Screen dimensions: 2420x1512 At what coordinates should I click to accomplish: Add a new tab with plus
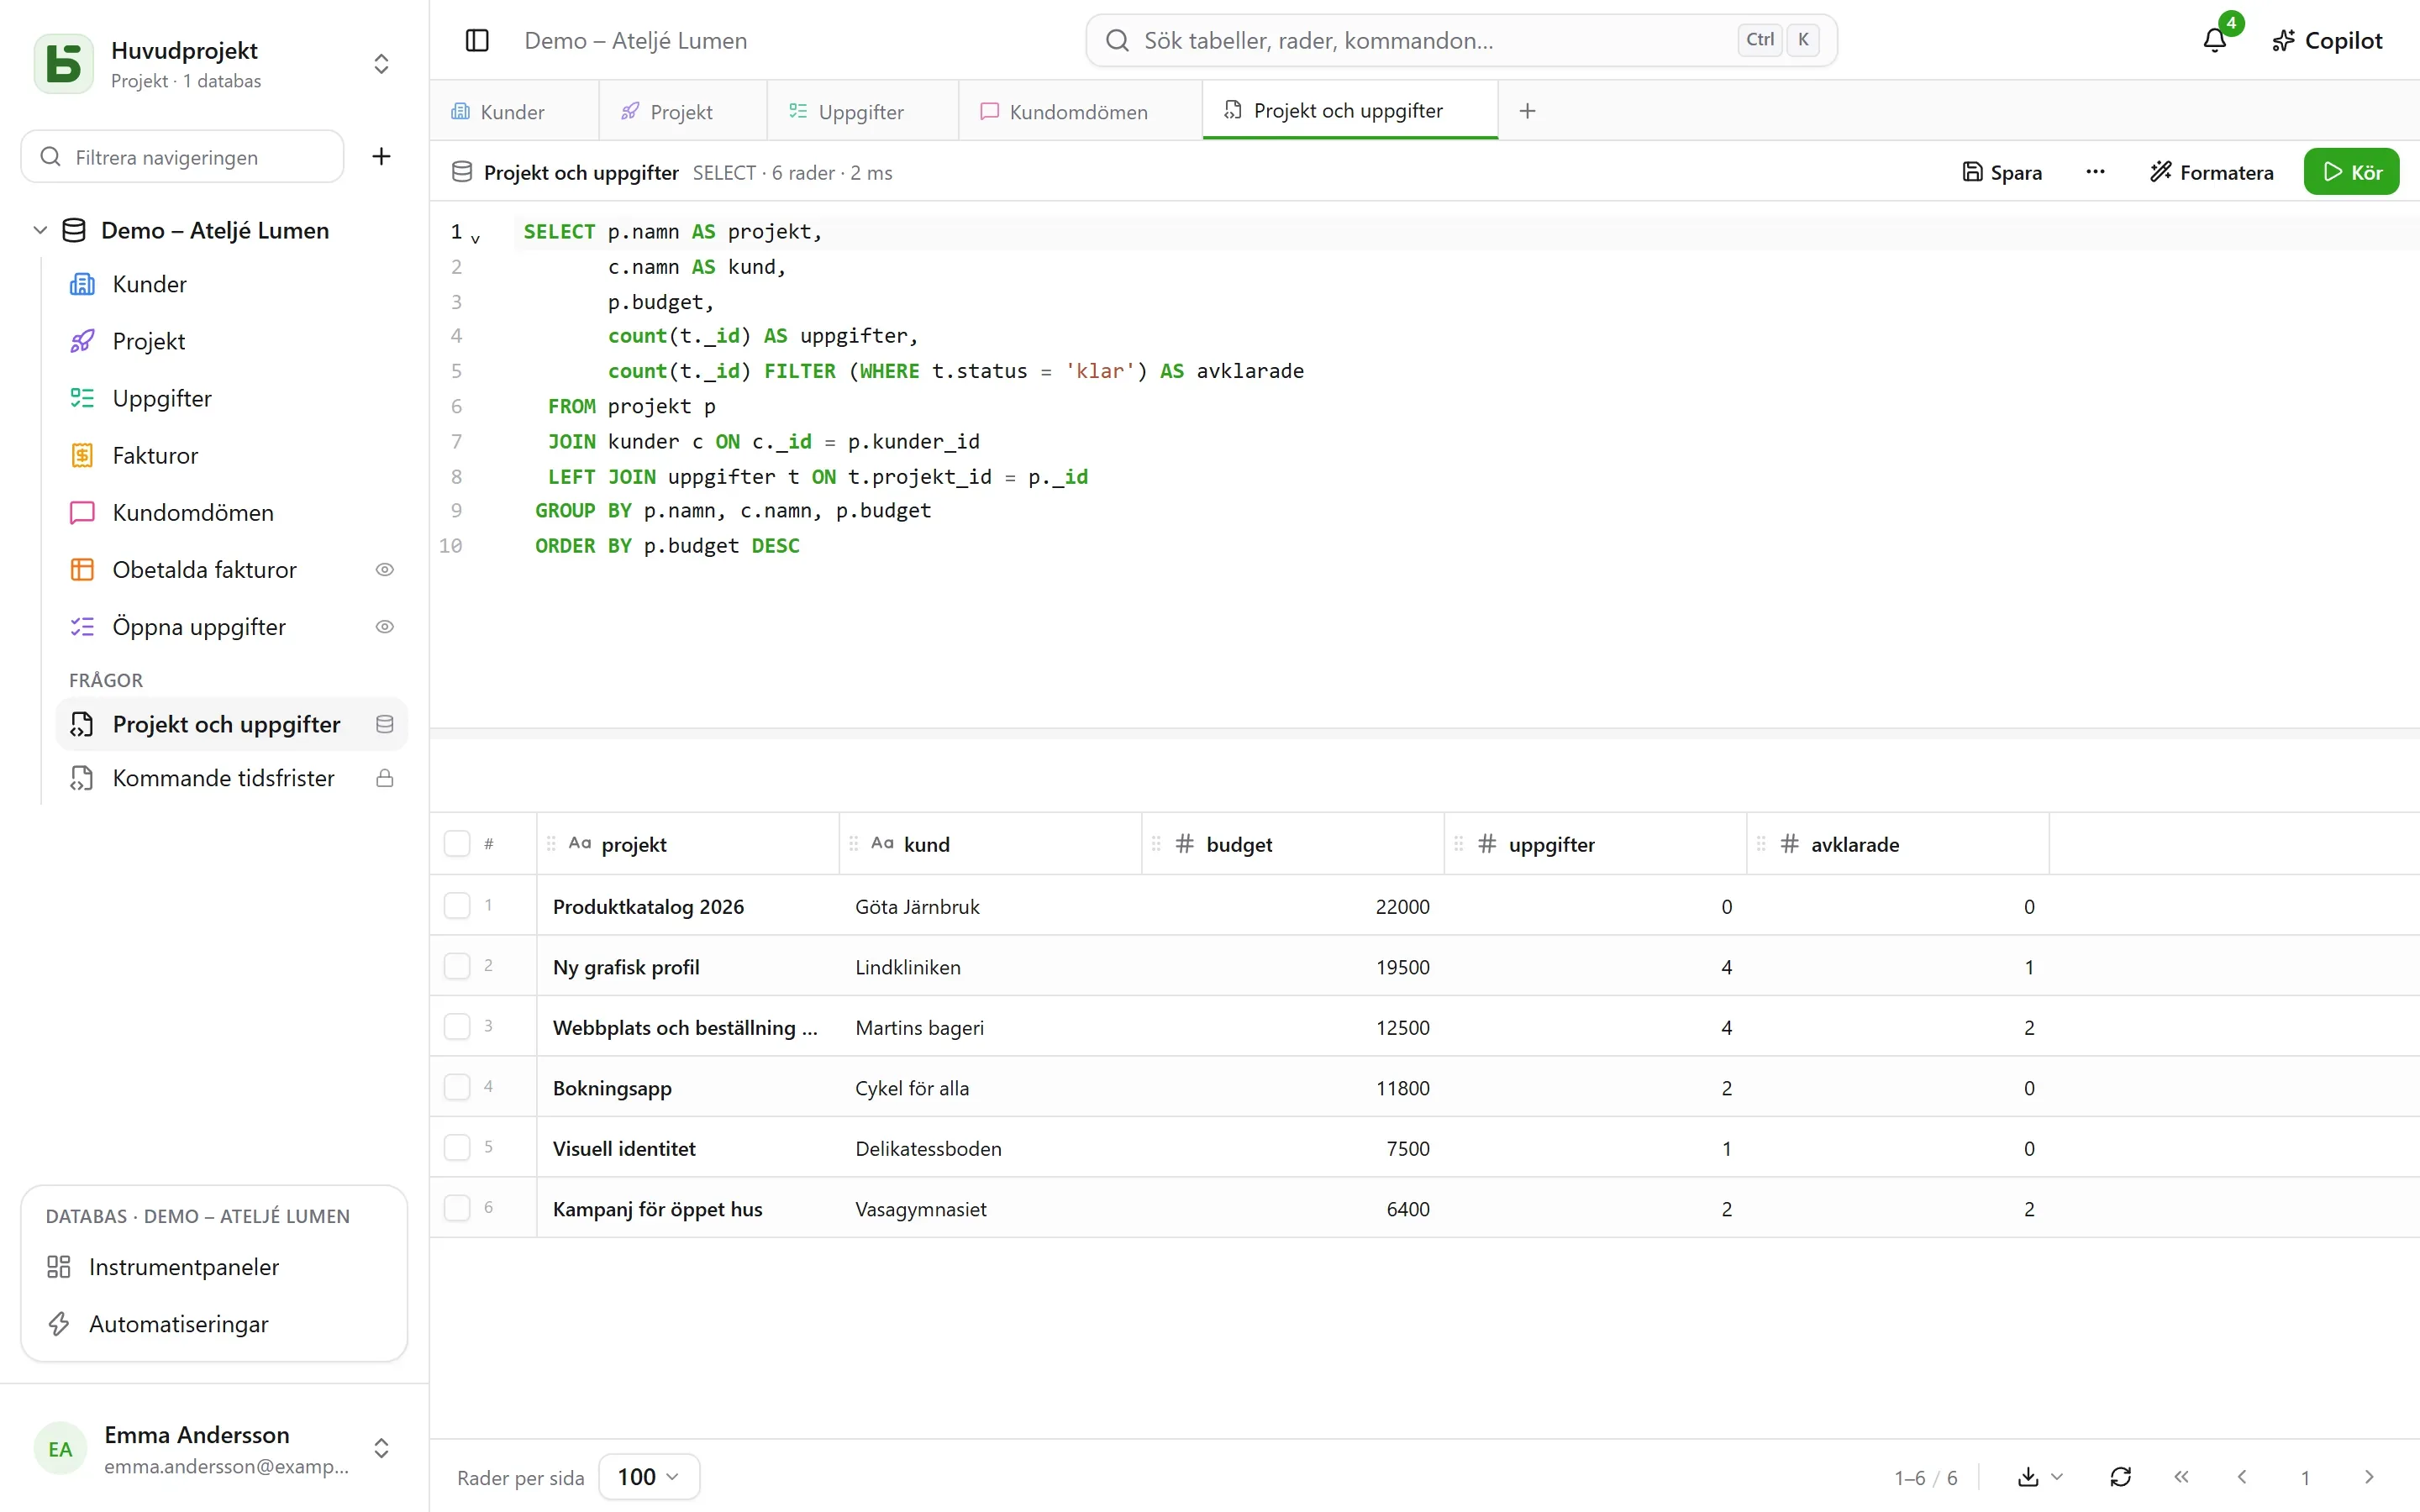(x=1527, y=111)
